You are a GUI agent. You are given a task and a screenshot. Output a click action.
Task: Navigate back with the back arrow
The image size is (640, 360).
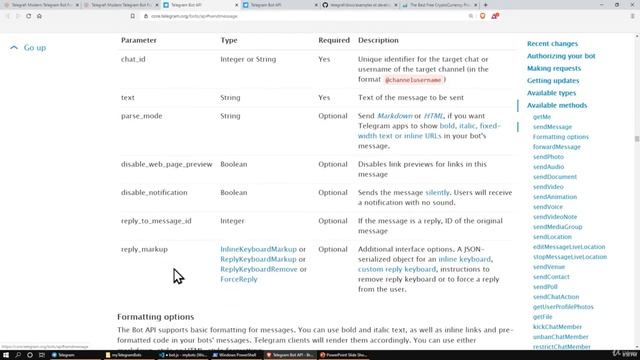tap(7, 16)
